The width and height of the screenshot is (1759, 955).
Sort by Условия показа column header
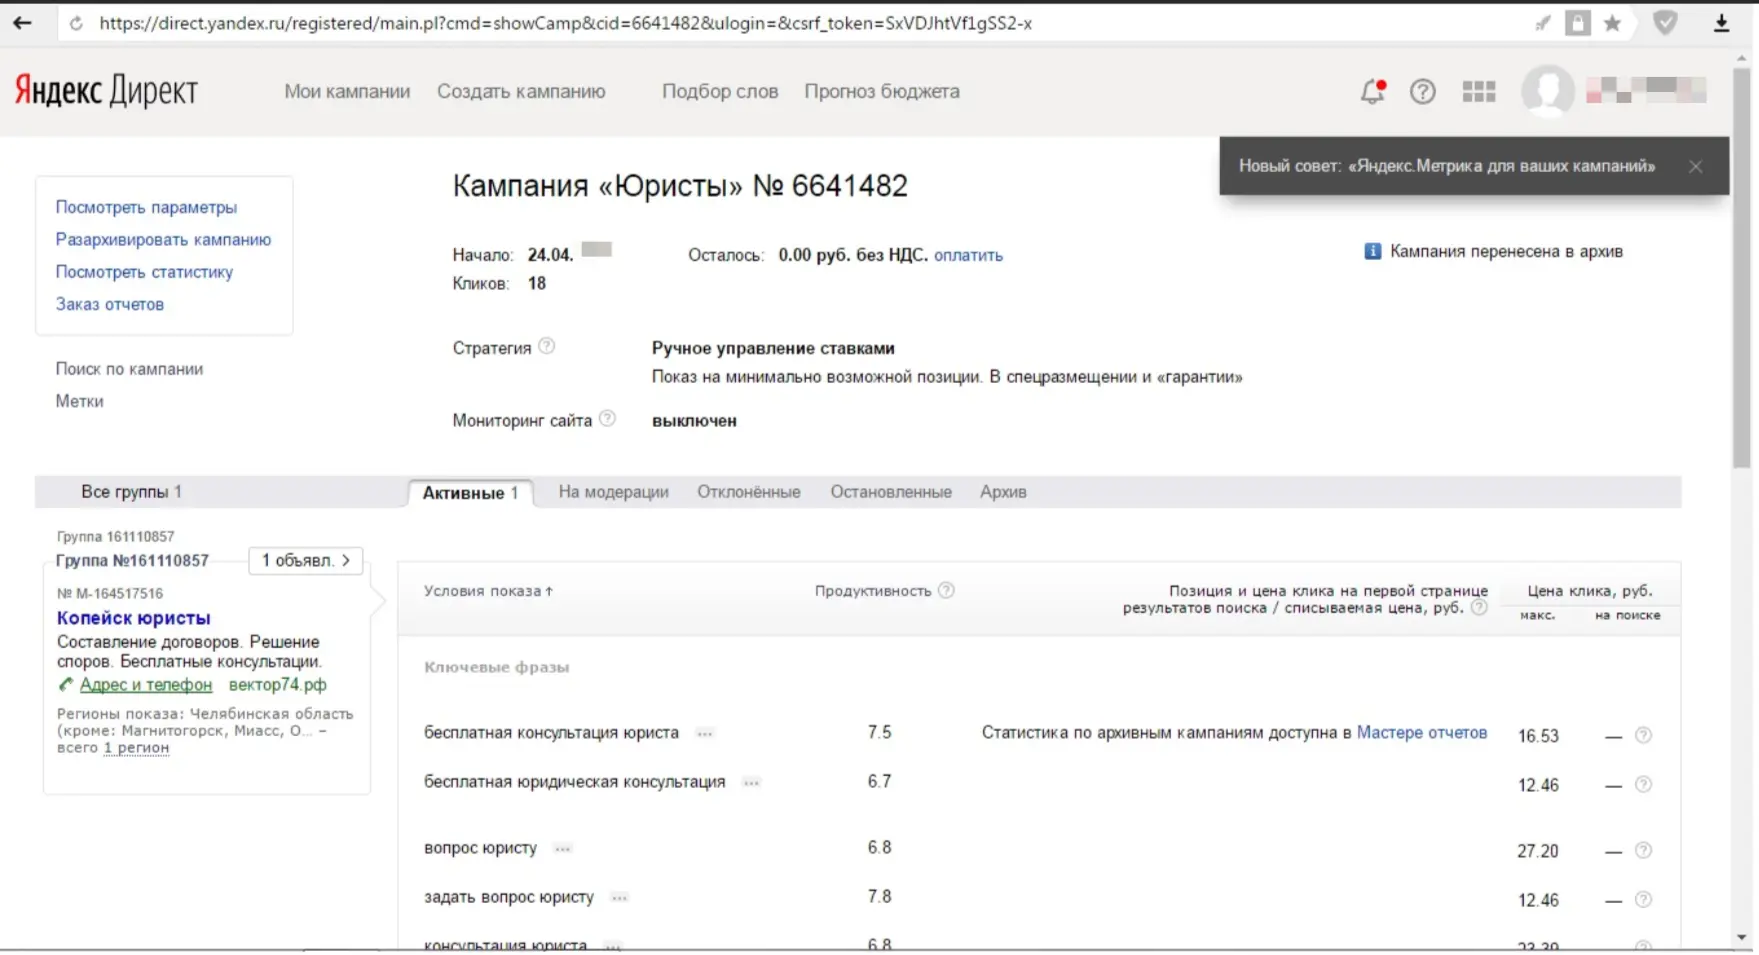pyautogui.click(x=488, y=591)
